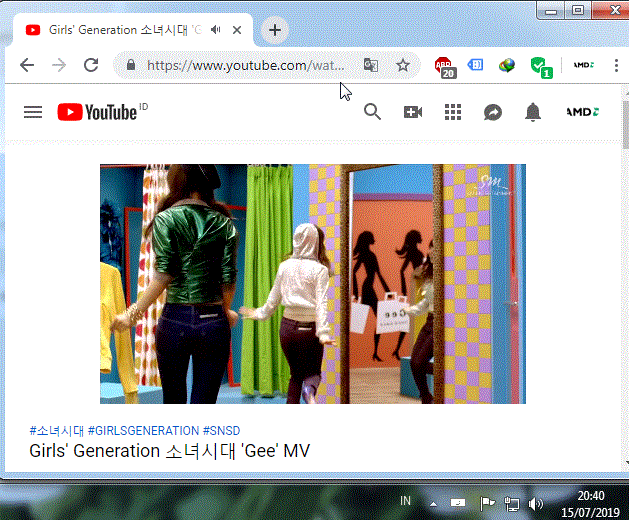The height and width of the screenshot is (520, 629).
Task: Bookmark this page with the star
Action: (x=403, y=65)
